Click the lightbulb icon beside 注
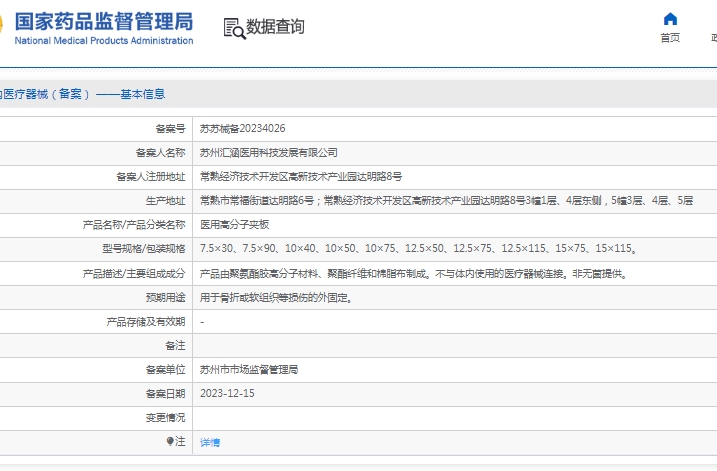This screenshot has height=471, width=717. (x=170, y=441)
